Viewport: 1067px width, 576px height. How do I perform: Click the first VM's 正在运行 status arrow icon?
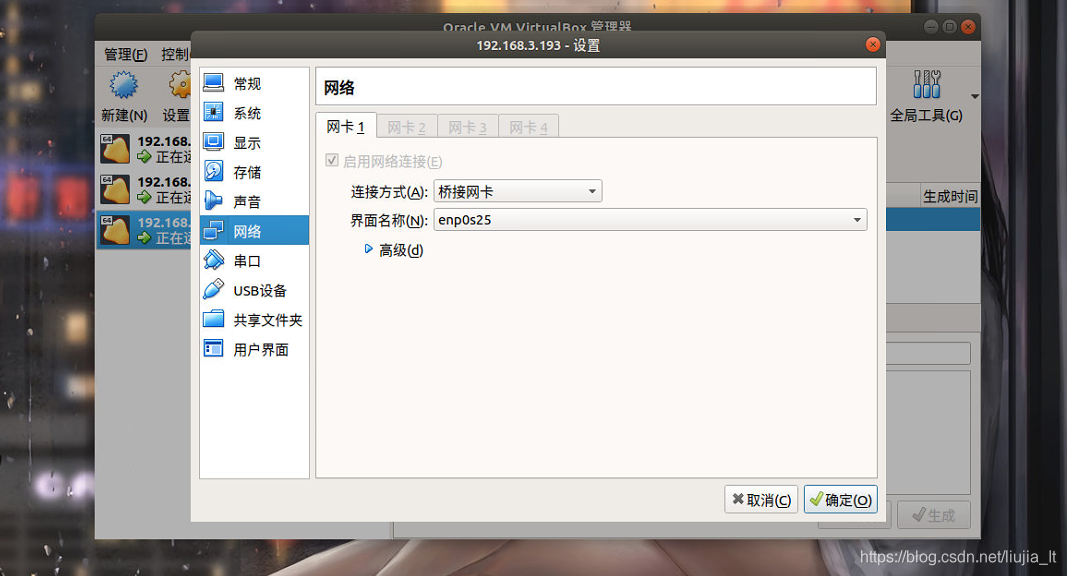coord(144,157)
